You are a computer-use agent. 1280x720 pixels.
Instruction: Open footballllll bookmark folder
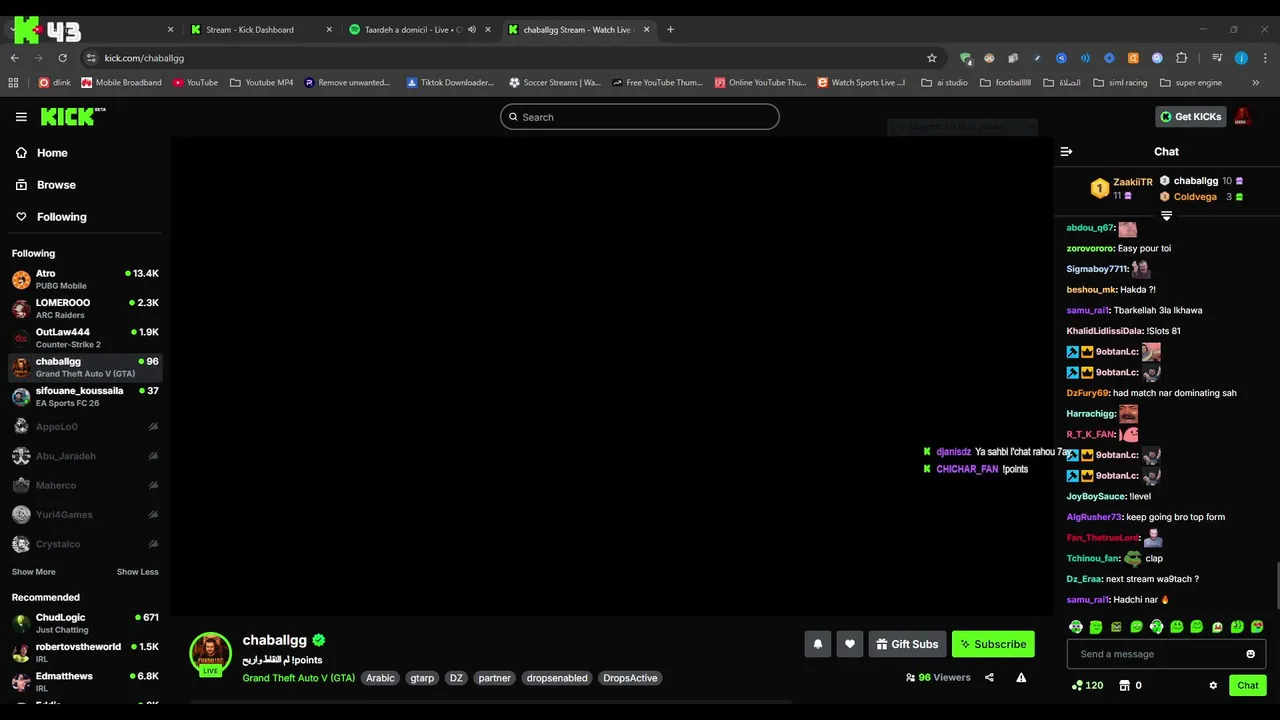click(x=1004, y=83)
